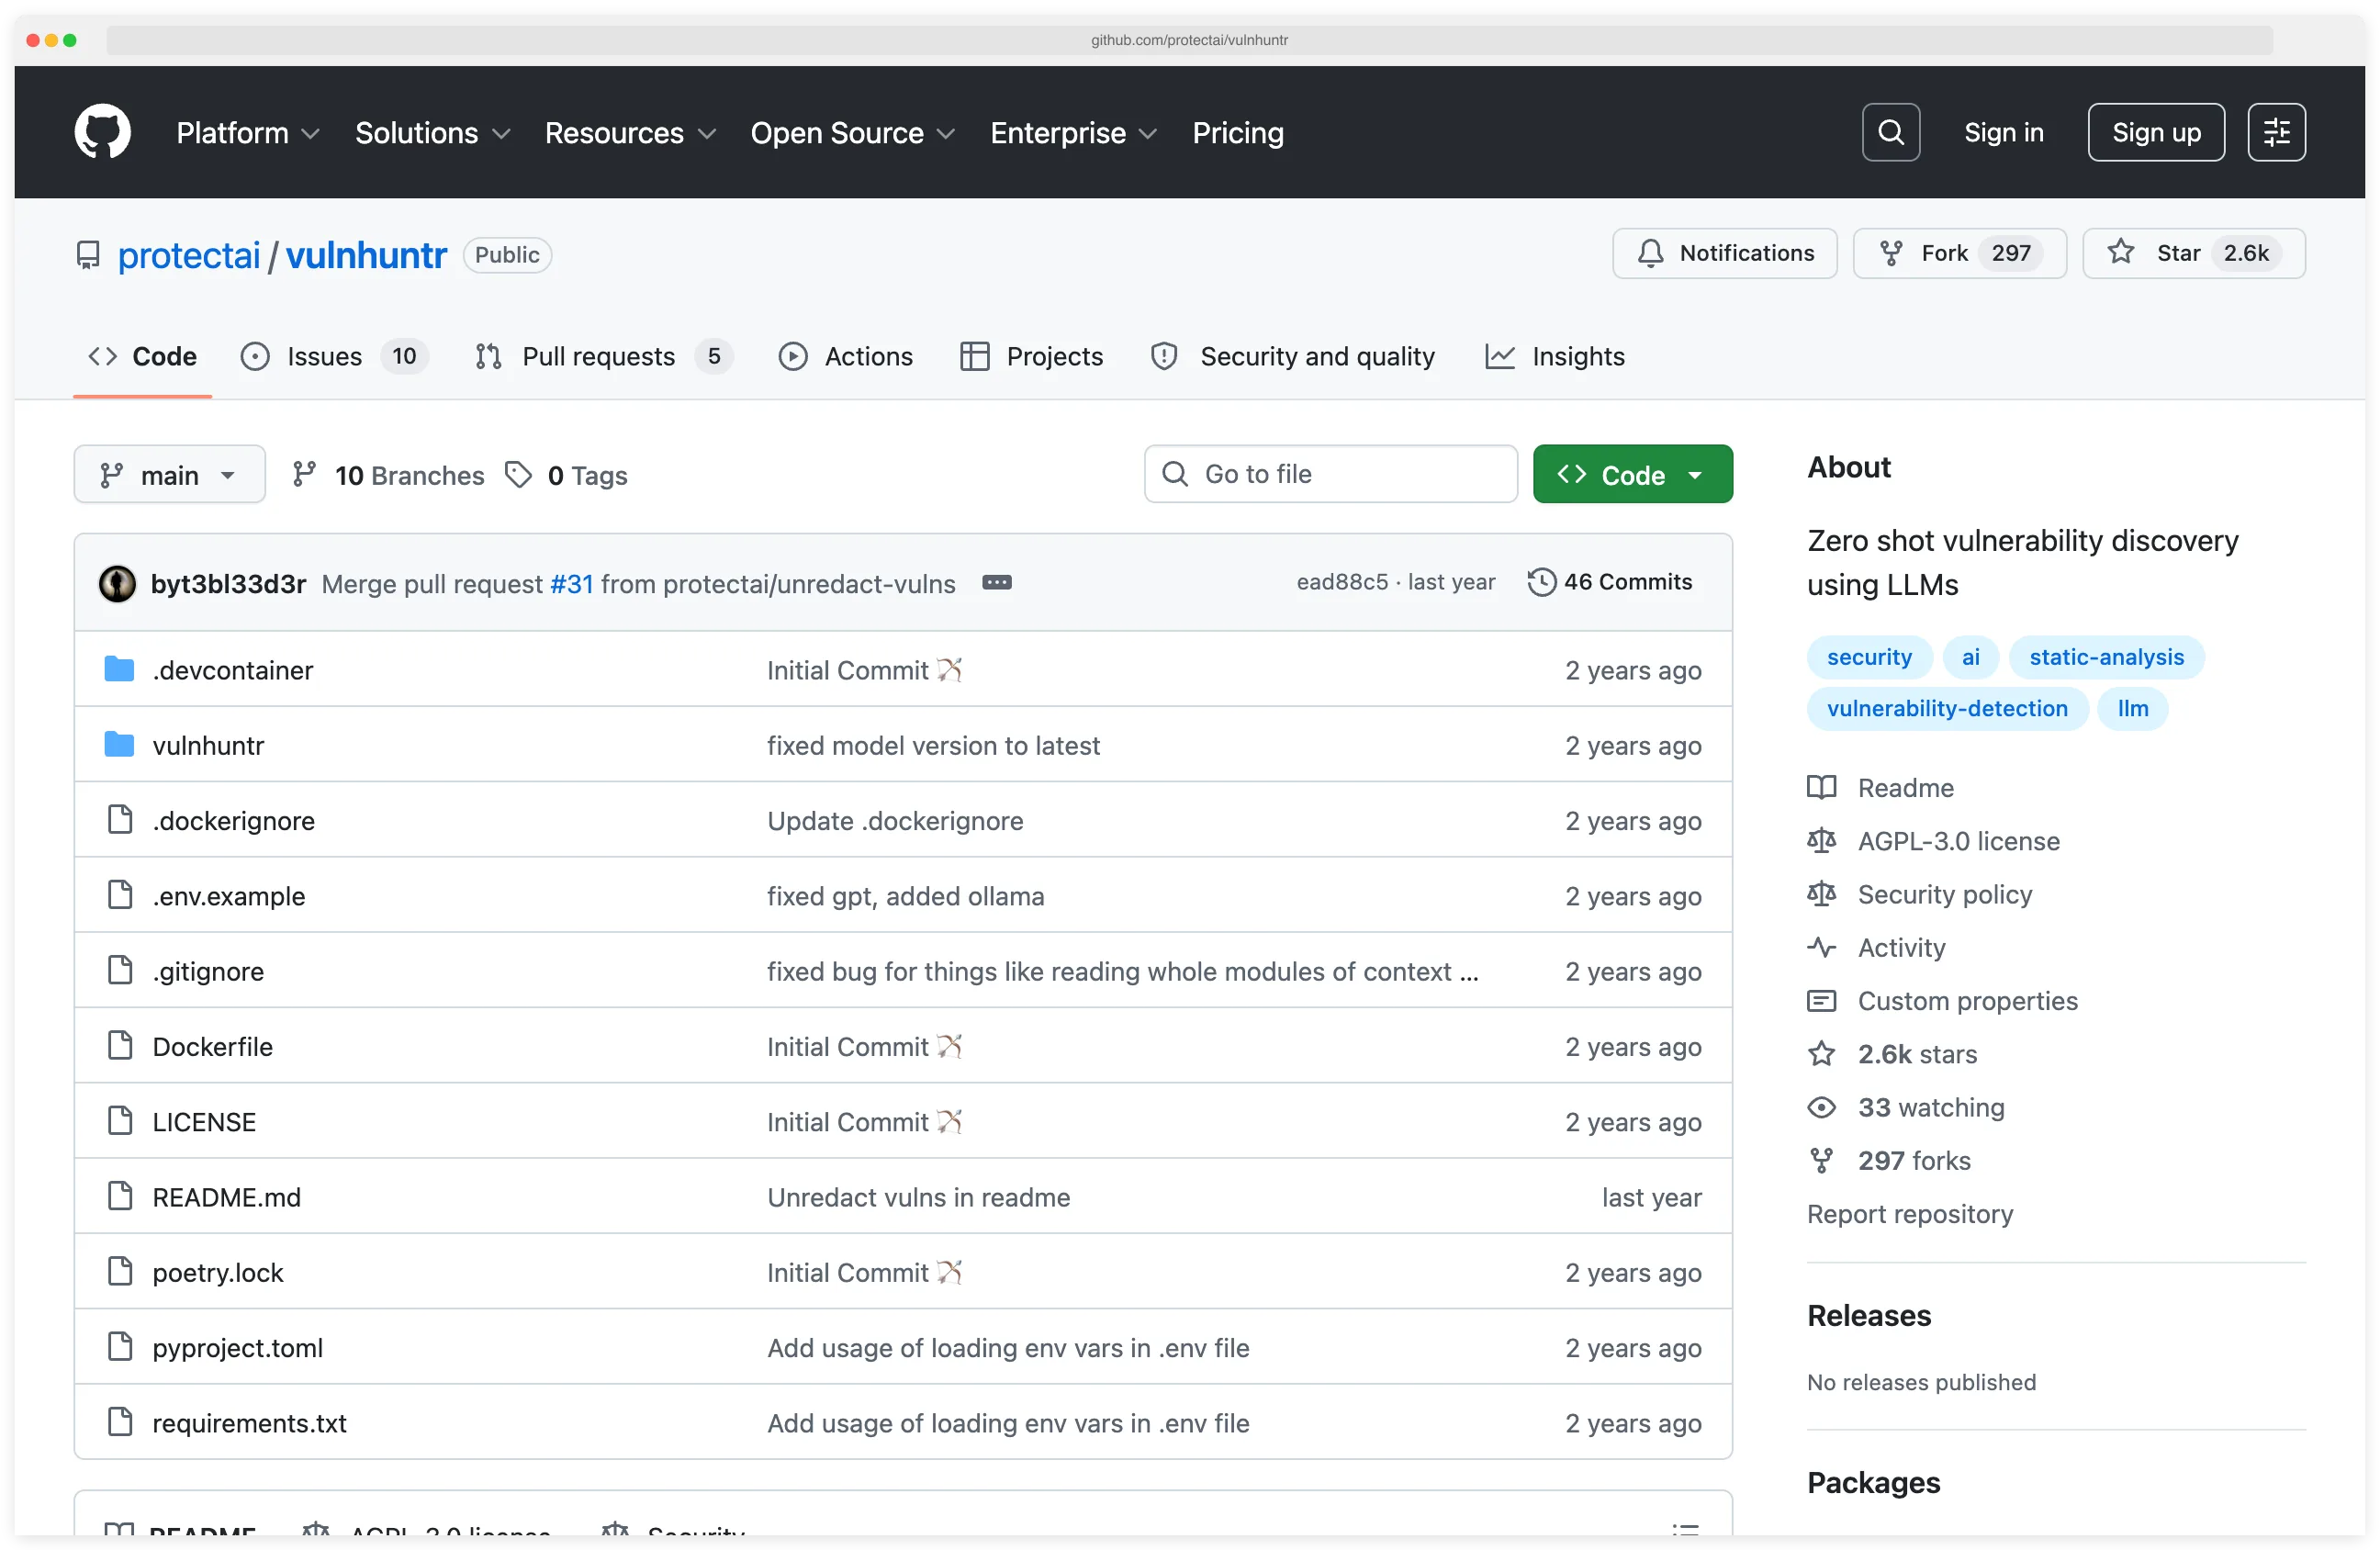Click the GitHub logo in the navigation bar
This screenshot has width=2380, height=1550.
102,131
